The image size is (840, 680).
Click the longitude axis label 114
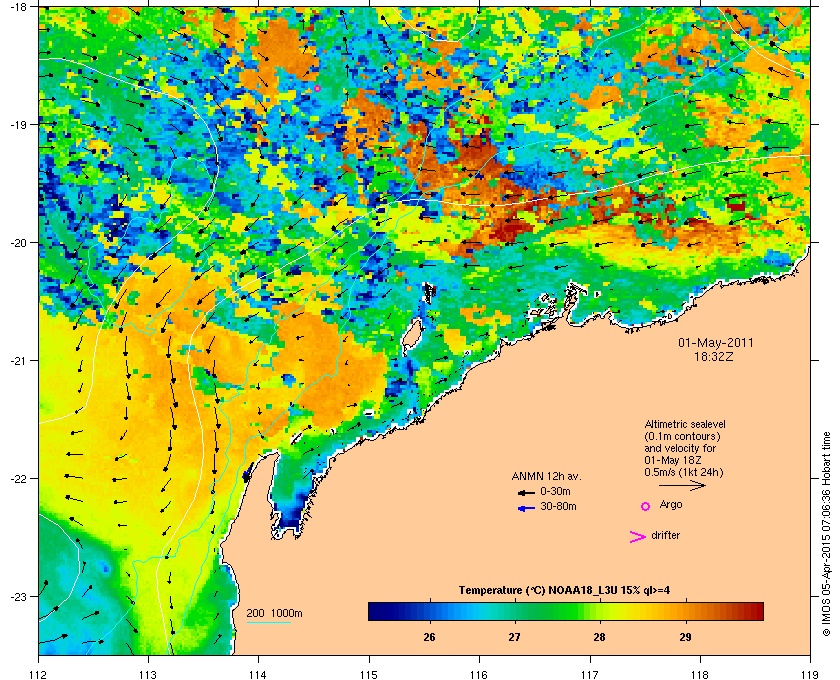coord(259,674)
